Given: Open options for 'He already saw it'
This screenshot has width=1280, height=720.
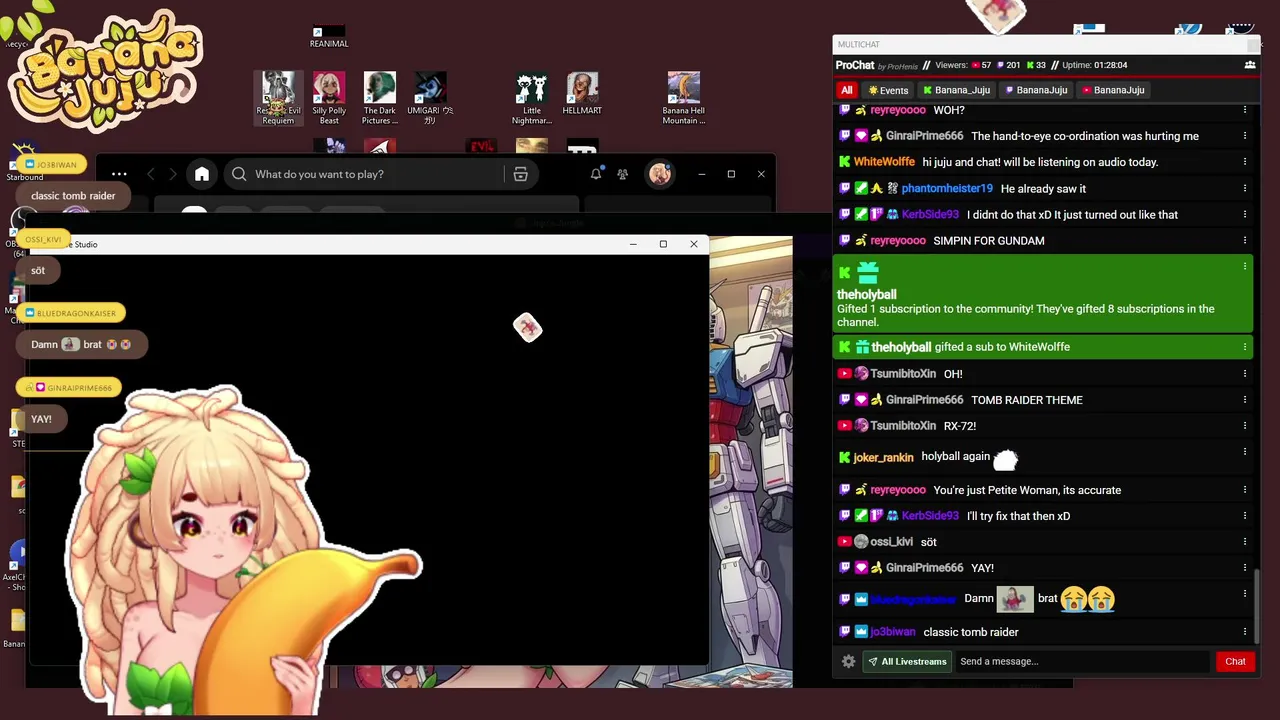Looking at the screenshot, I should point(1245,188).
